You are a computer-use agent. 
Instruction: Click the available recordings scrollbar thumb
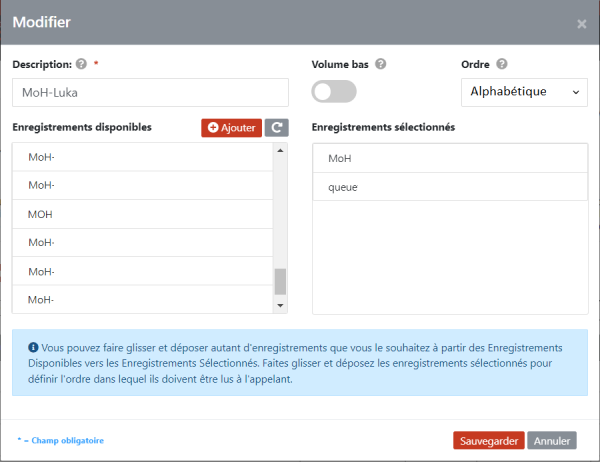tap(280, 282)
